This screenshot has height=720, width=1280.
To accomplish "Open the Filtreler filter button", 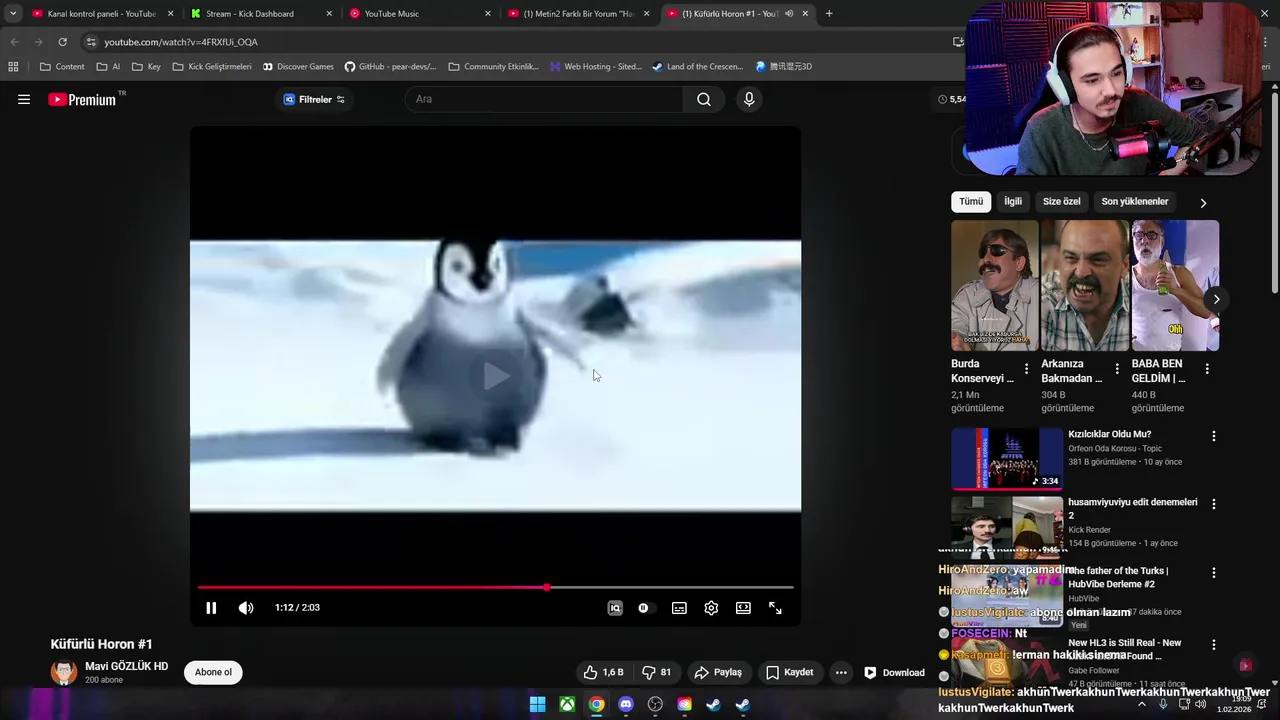I will point(314,99).
